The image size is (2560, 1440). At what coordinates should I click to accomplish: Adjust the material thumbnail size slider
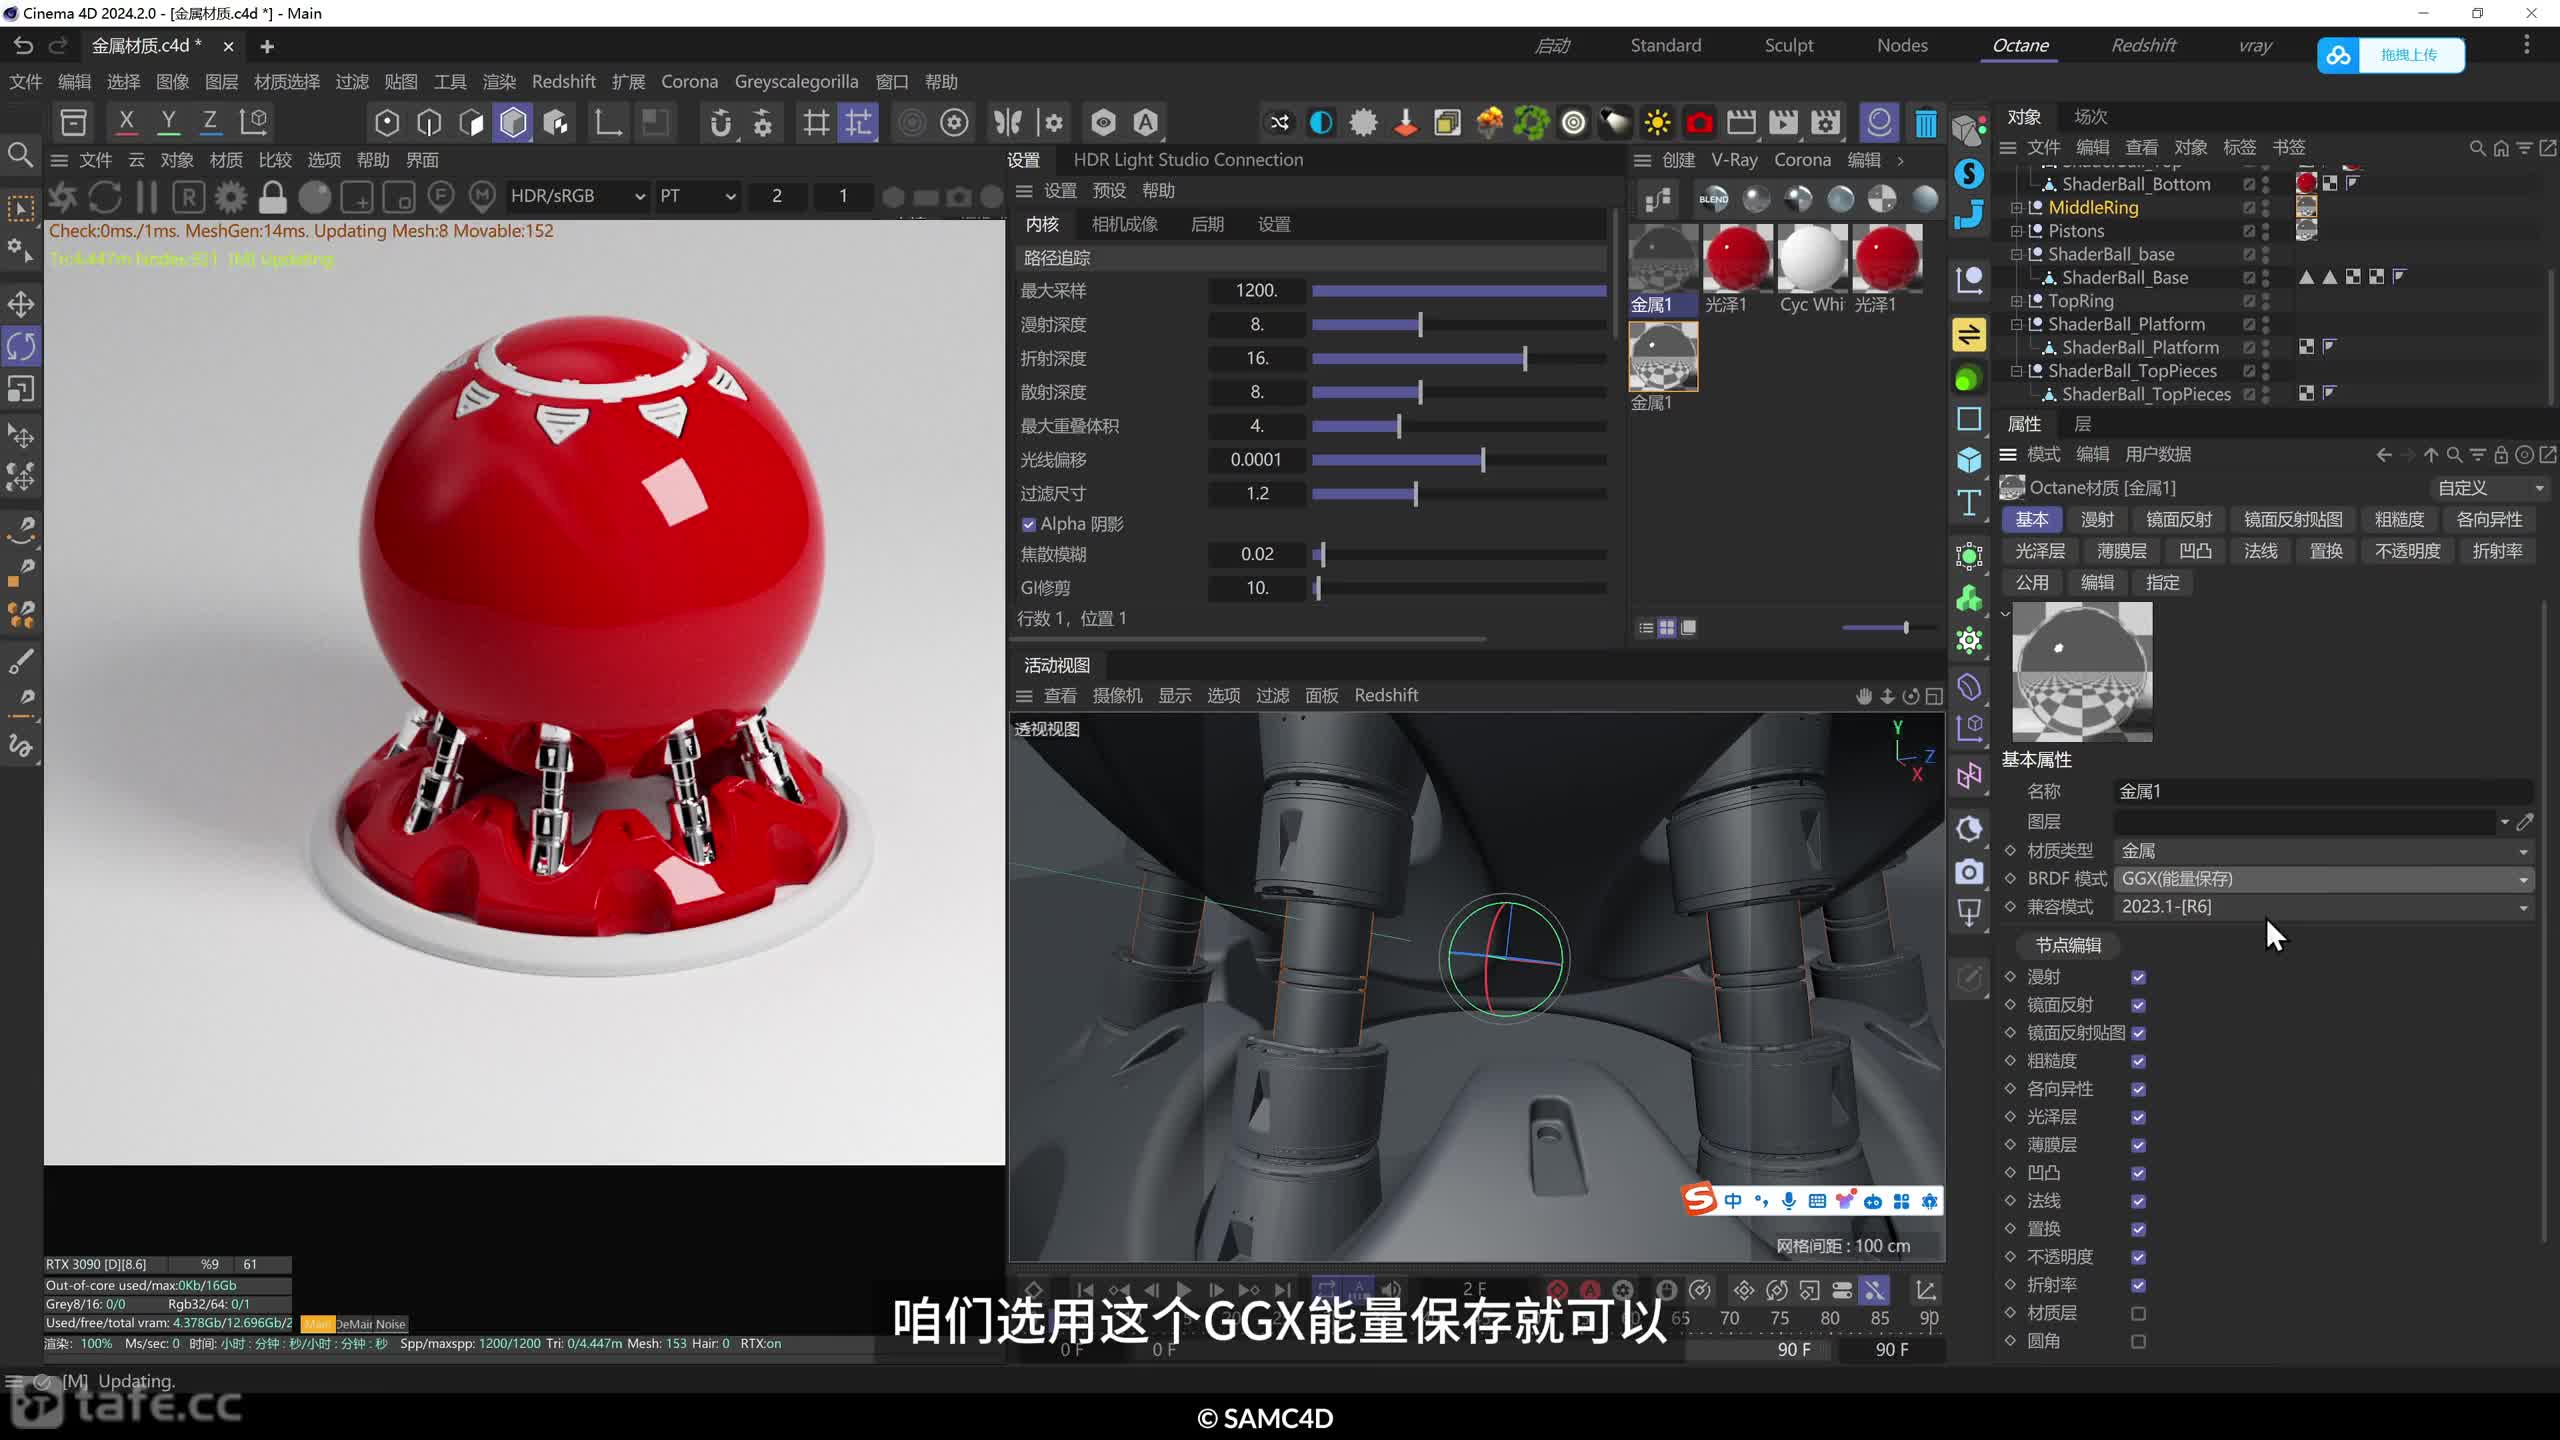(x=1889, y=628)
